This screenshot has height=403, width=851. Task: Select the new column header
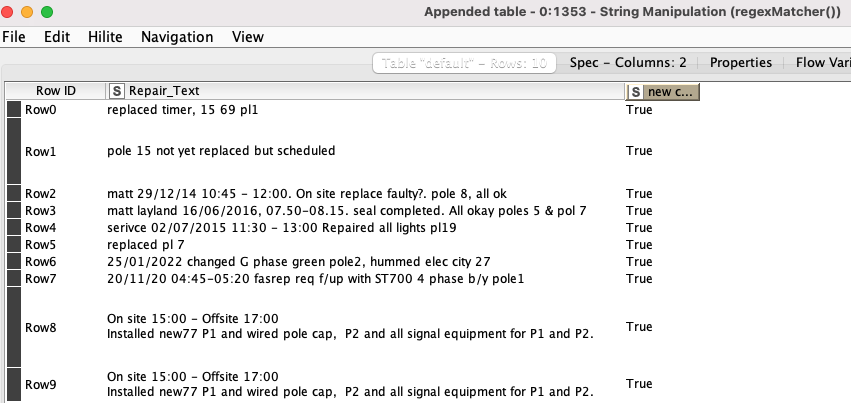click(x=663, y=92)
